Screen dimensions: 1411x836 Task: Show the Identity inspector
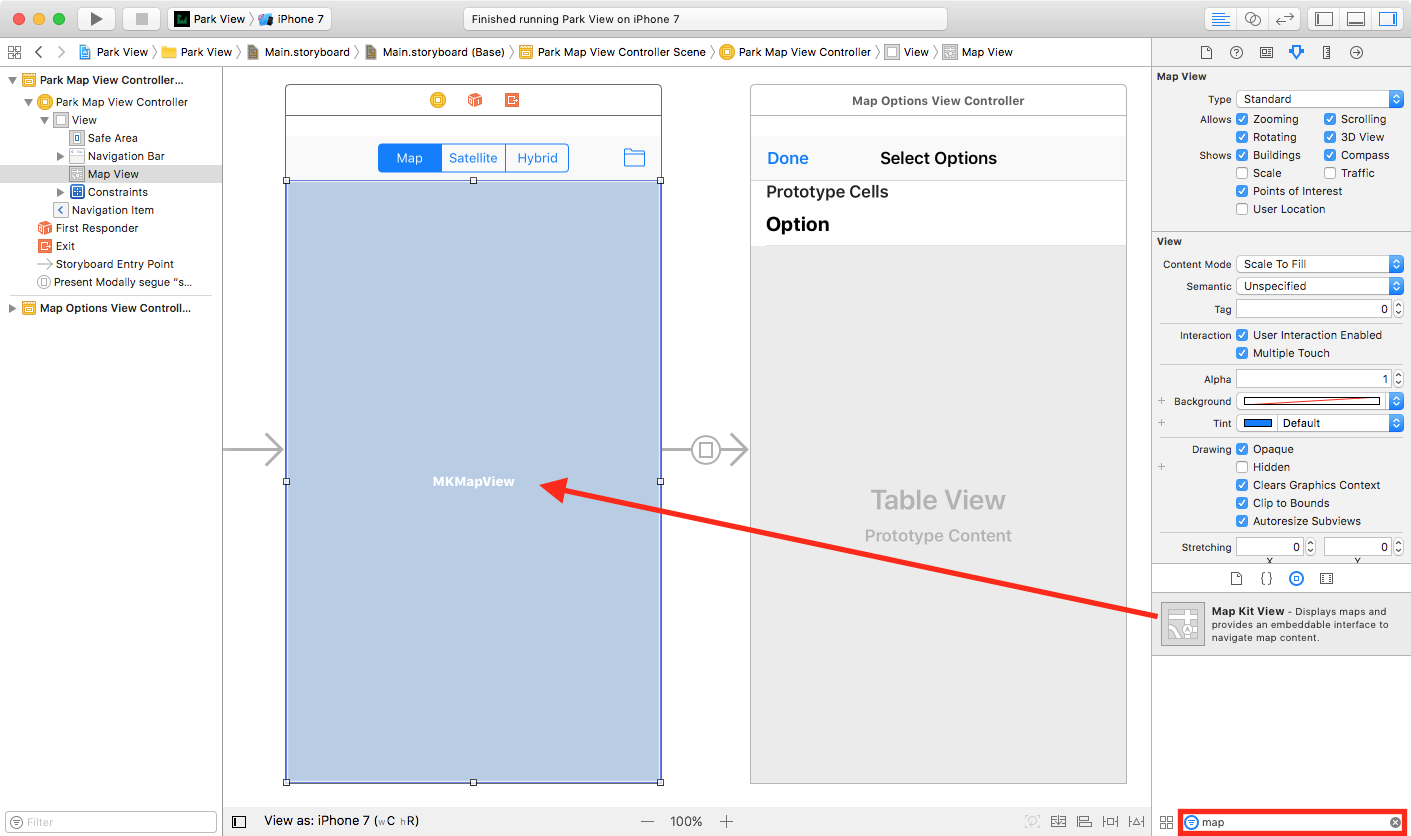coord(1266,52)
